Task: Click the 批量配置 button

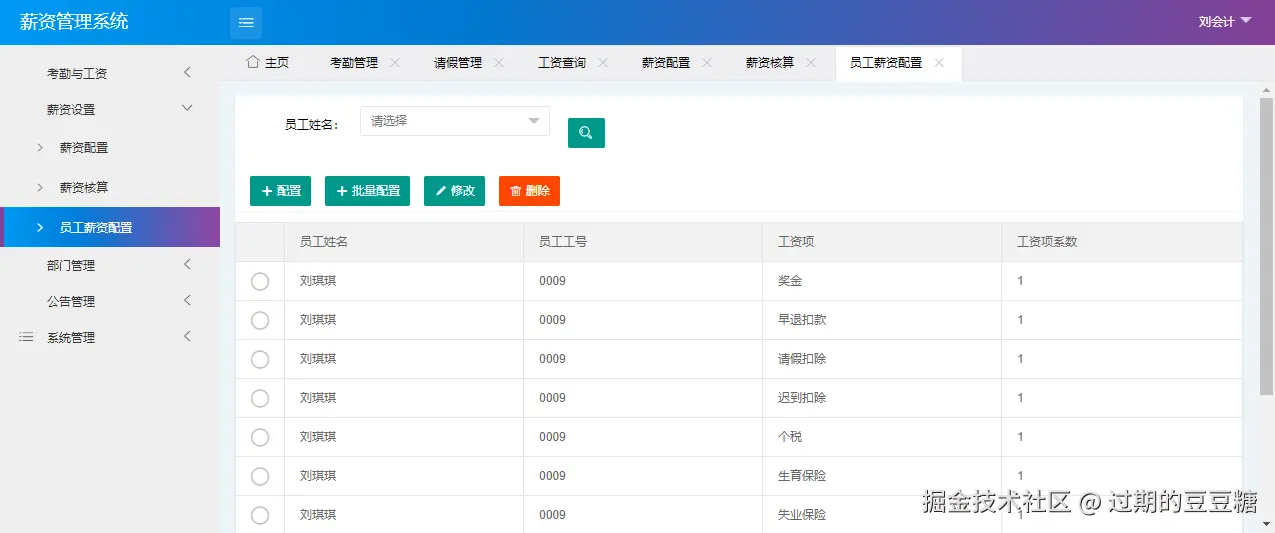Action: click(x=367, y=191)
